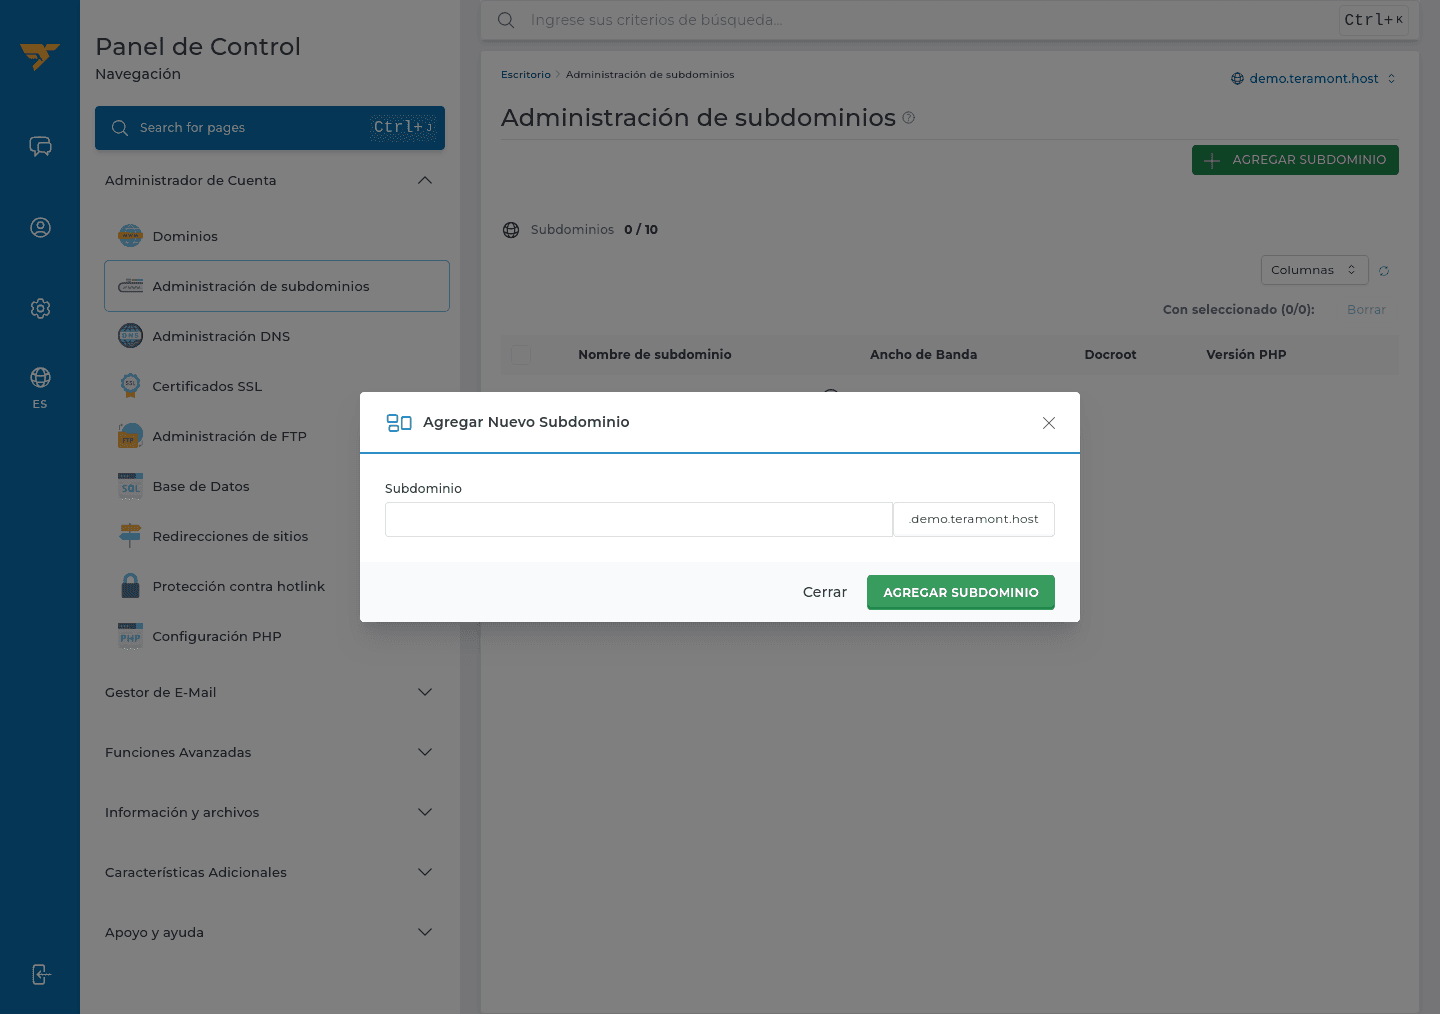Screen dimensions: 1440x1014
Task: Click the magnifier icon in Search for pages
Action: (120, 128)
